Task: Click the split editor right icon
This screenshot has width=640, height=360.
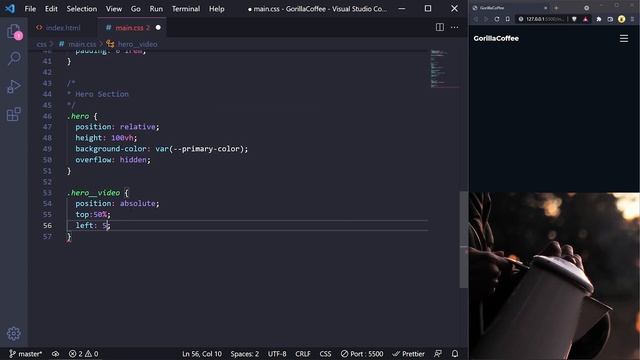Action: (x=440, y=27)
